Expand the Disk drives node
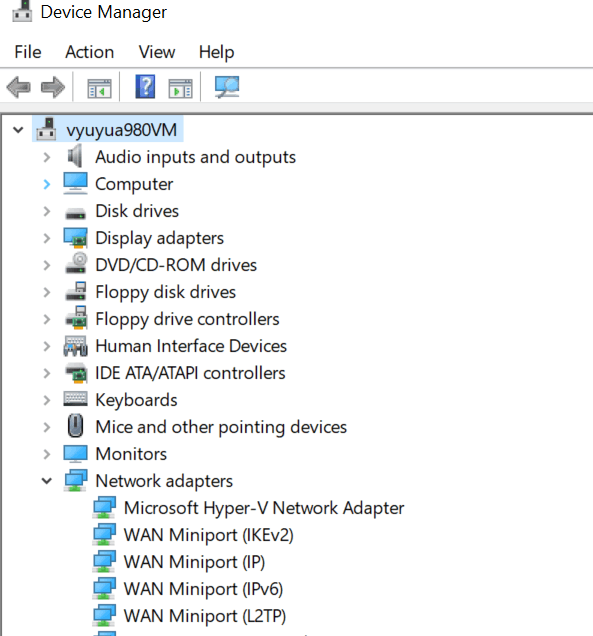This screenshot has height=636, width=593. (x=47, y=211)
